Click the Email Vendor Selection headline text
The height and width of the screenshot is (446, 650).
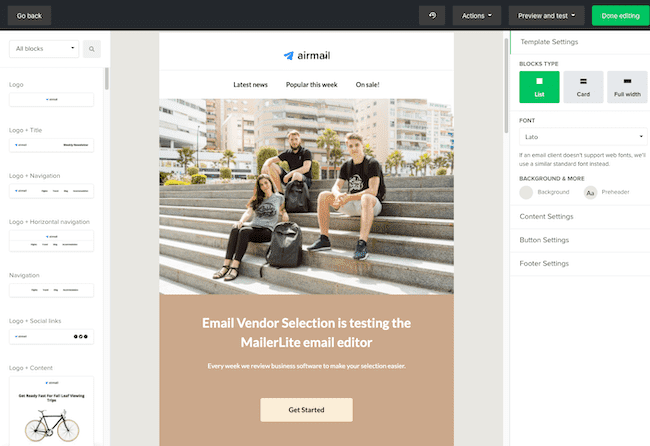[x=306, y=333]
